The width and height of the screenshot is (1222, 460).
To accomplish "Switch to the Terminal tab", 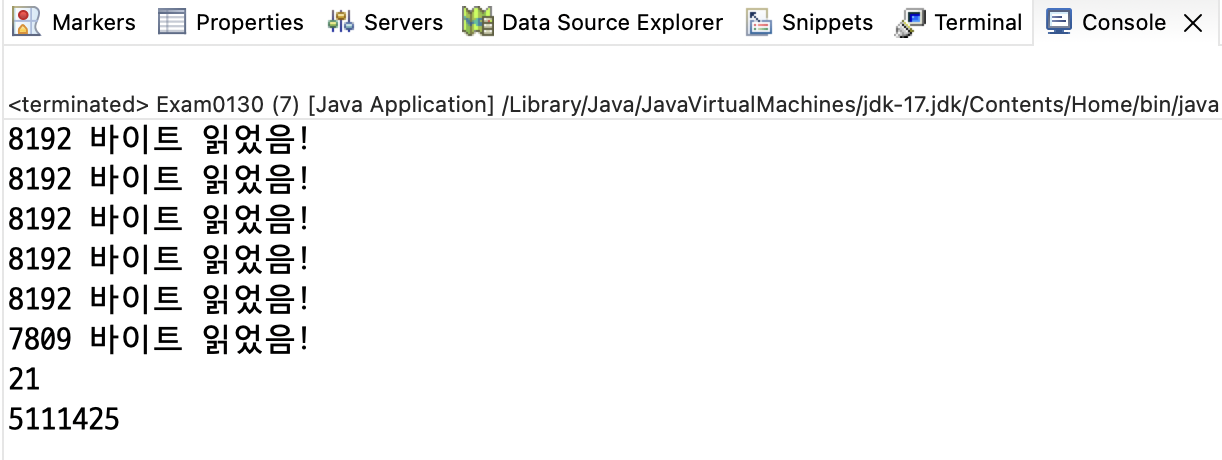I will point(978,22).
